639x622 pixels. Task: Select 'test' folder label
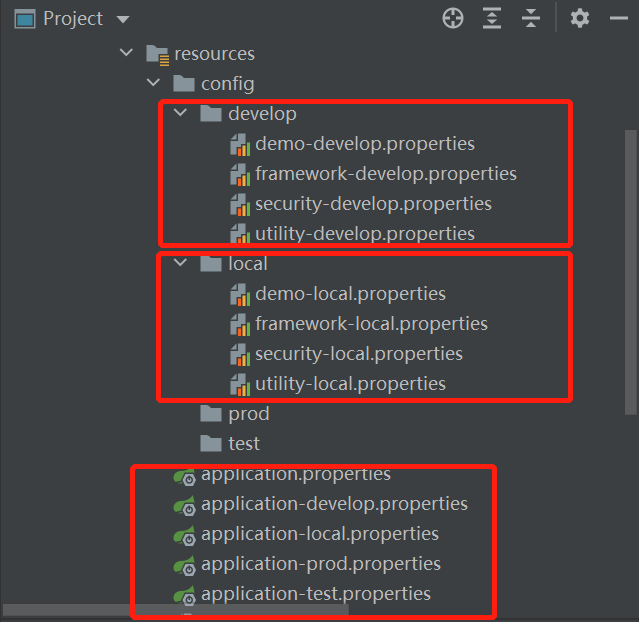[244, 444]
